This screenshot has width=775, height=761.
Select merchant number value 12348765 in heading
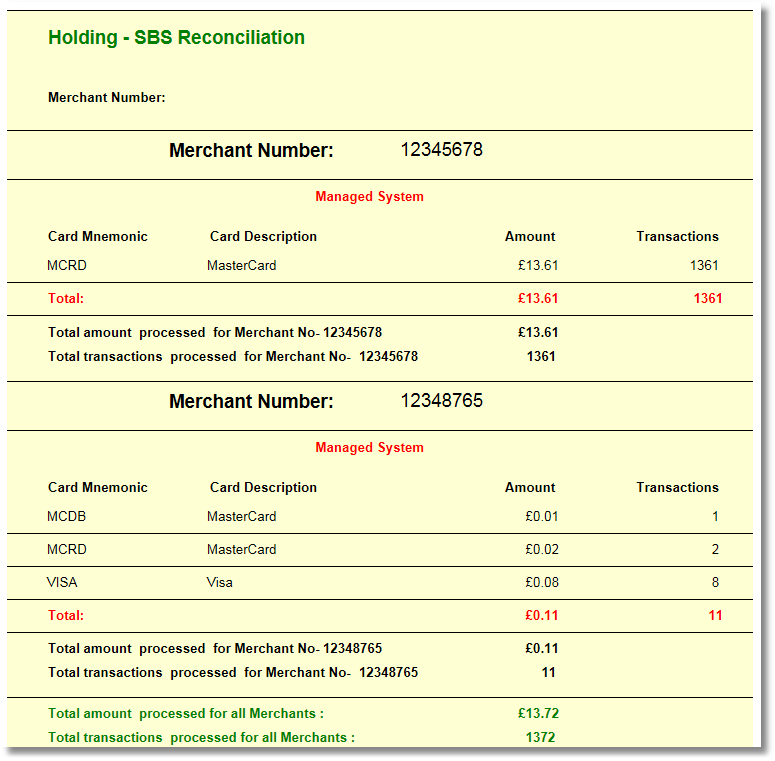(x=441, y=401)
